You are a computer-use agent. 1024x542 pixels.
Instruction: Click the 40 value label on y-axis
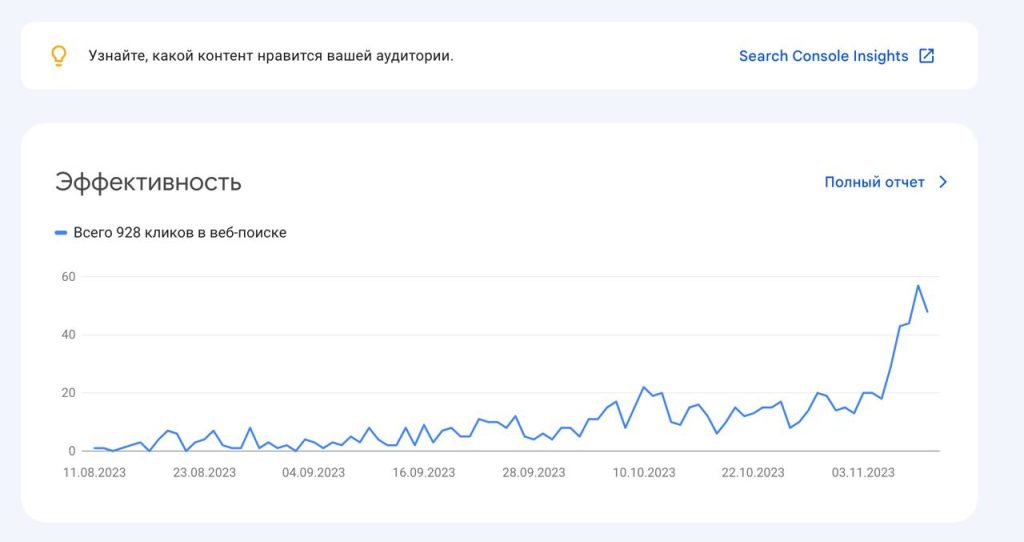point(69,335)
